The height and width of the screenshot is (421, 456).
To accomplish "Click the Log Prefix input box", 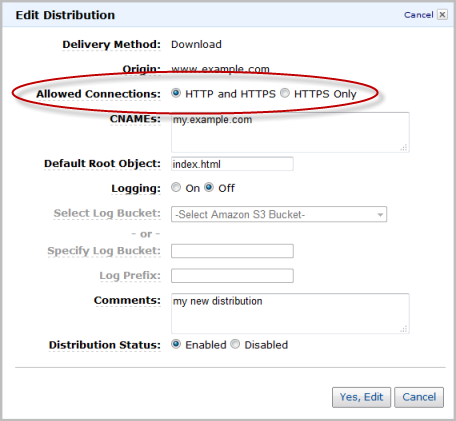I will (232, 276).
